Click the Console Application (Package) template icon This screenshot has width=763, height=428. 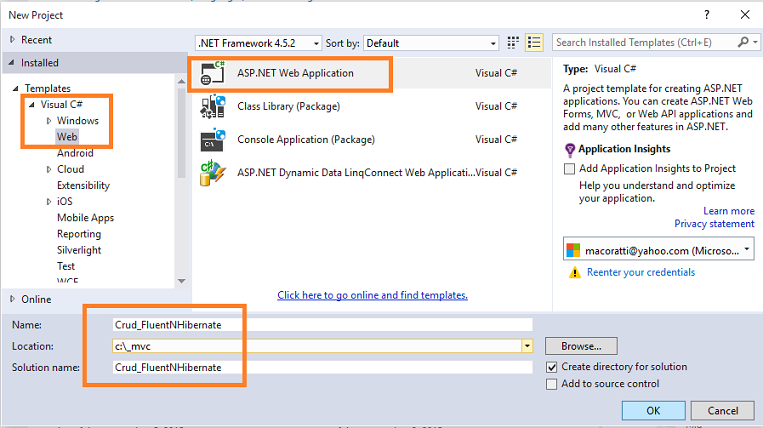(x=213, y=140)
